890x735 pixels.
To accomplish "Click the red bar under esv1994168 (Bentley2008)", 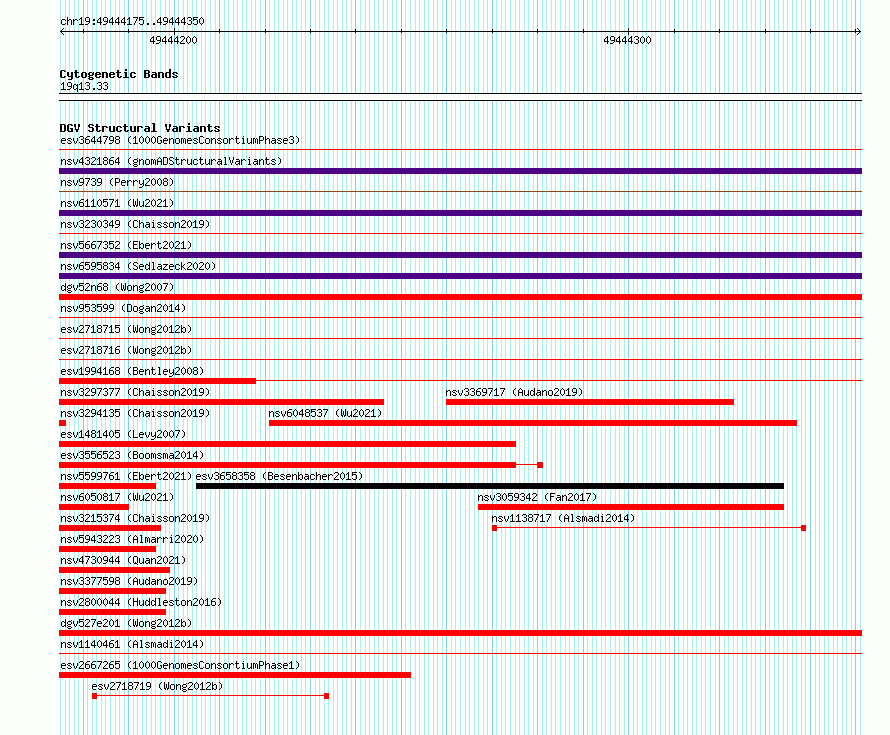I will tap(157, 381).
